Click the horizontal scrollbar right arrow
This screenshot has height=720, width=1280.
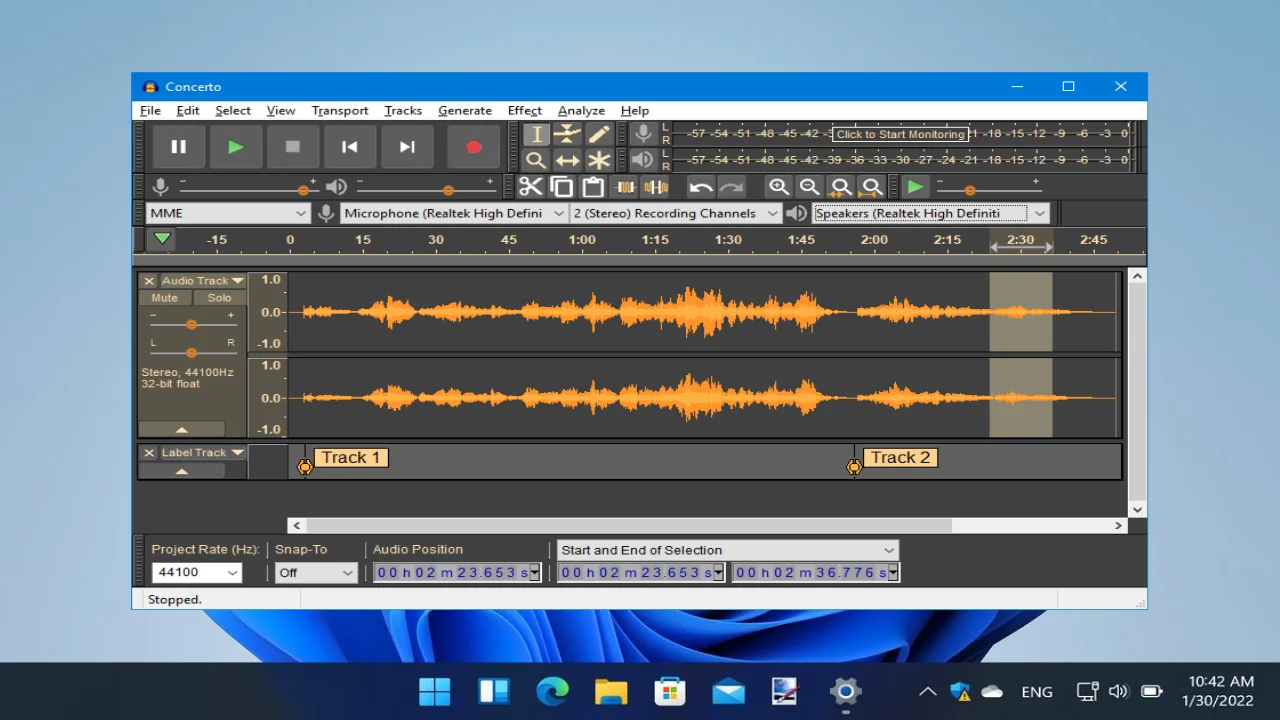(x=1119, y=525)
